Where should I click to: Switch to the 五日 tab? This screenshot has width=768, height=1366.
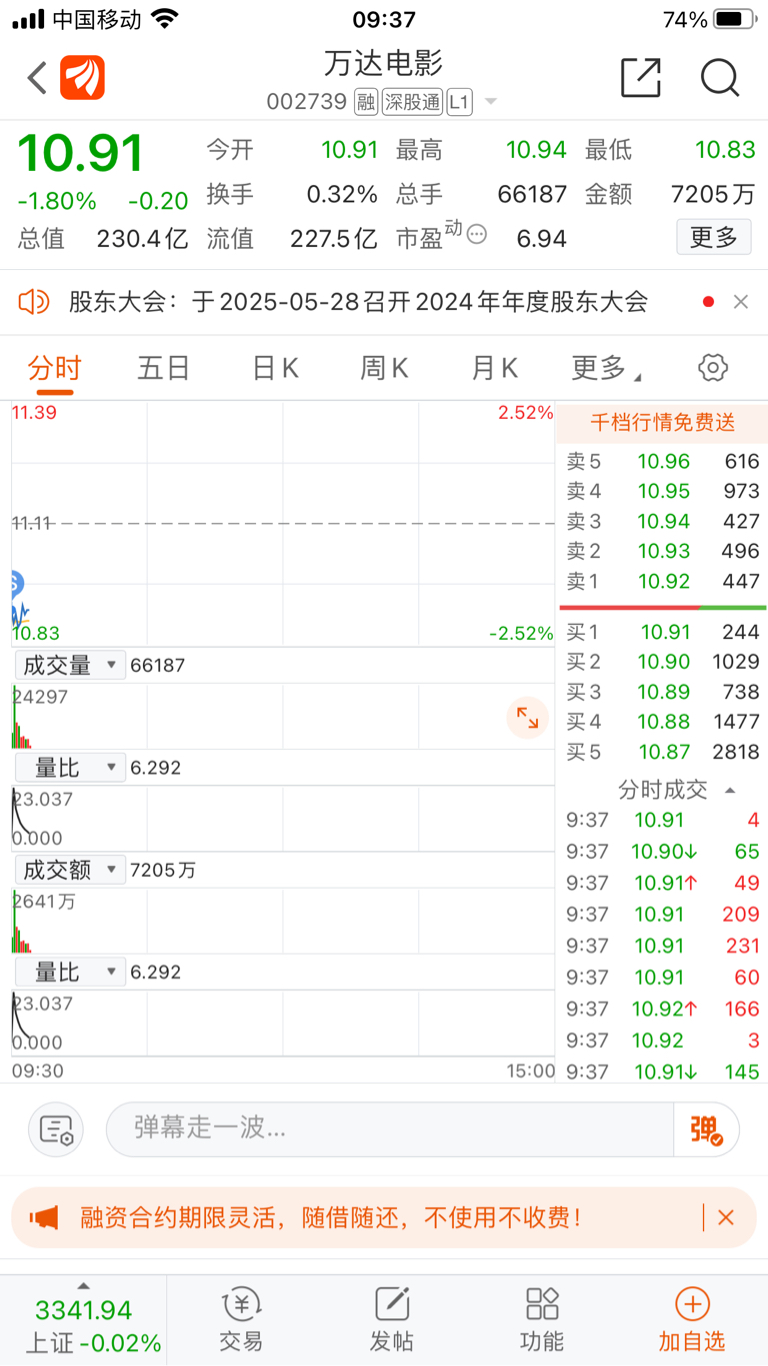[x=164, y=368]
